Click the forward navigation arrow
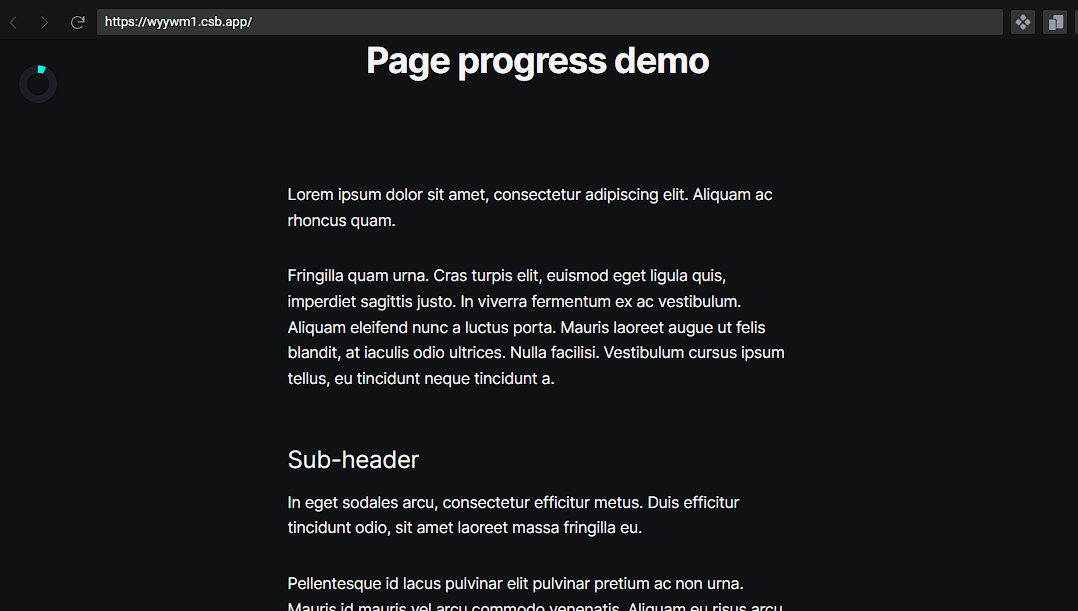Viewport: 1078px width, 611px height. coord(44,23)
